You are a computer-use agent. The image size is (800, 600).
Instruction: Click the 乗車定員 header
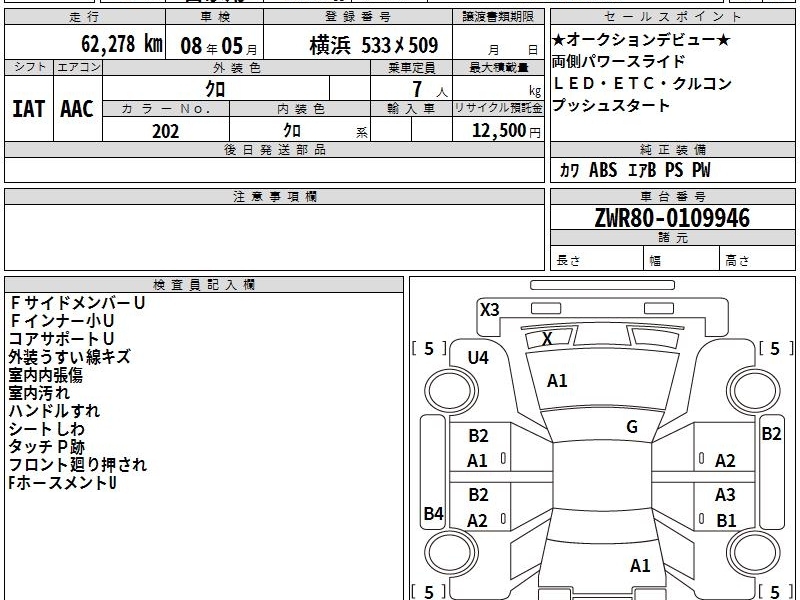click(x=411, y=68)
